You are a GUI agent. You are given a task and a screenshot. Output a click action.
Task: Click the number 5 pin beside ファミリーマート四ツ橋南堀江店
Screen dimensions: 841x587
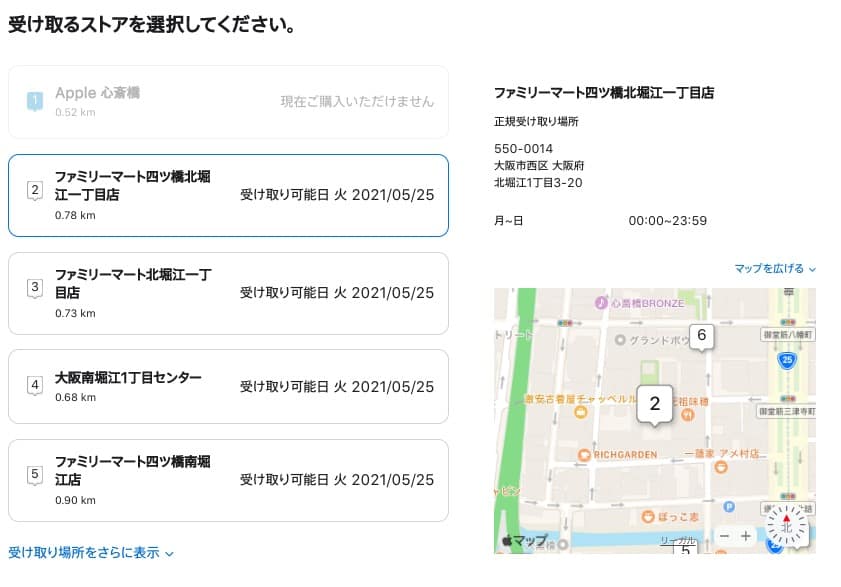click(35, 475)
